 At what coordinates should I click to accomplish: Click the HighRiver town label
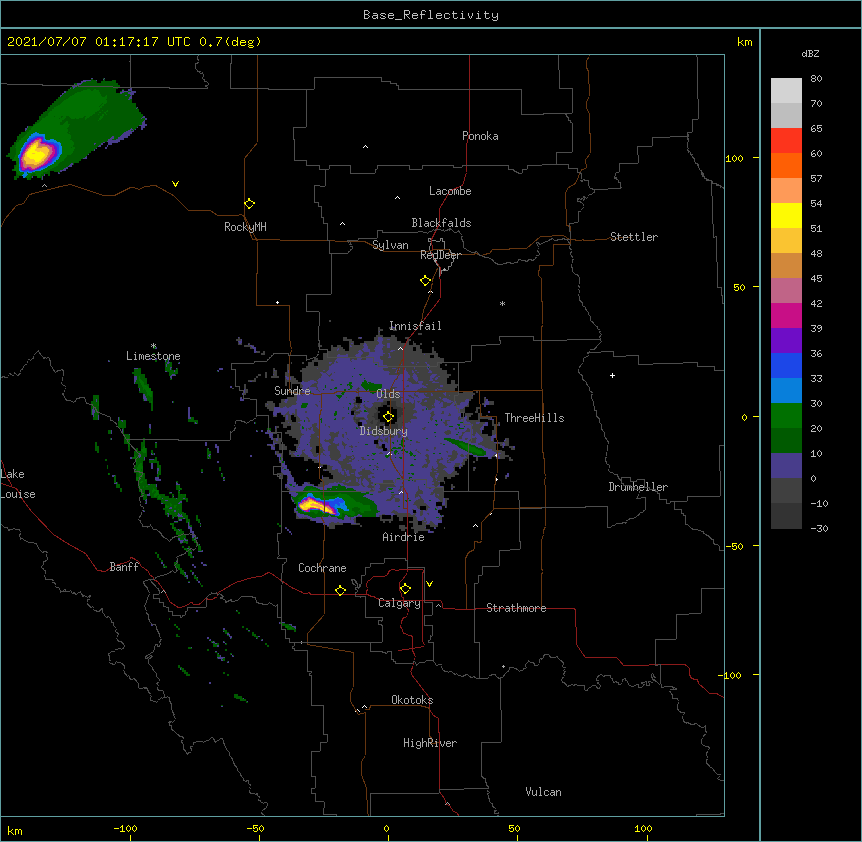tap(430, 743)
